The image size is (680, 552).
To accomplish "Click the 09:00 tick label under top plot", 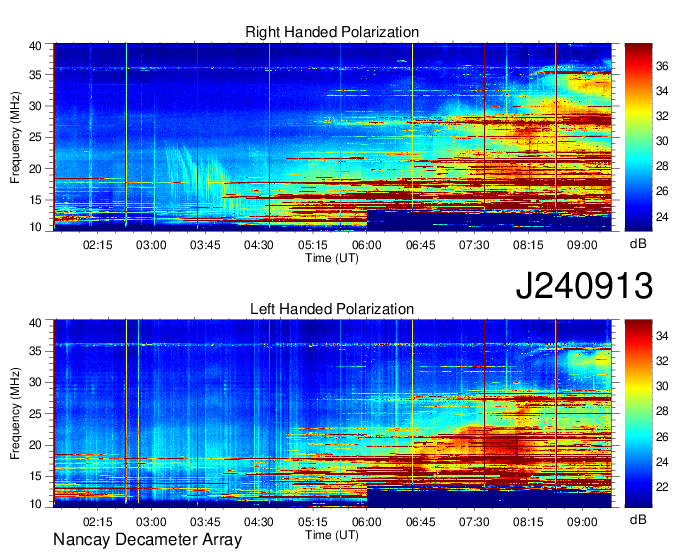I will coord(582,245).
